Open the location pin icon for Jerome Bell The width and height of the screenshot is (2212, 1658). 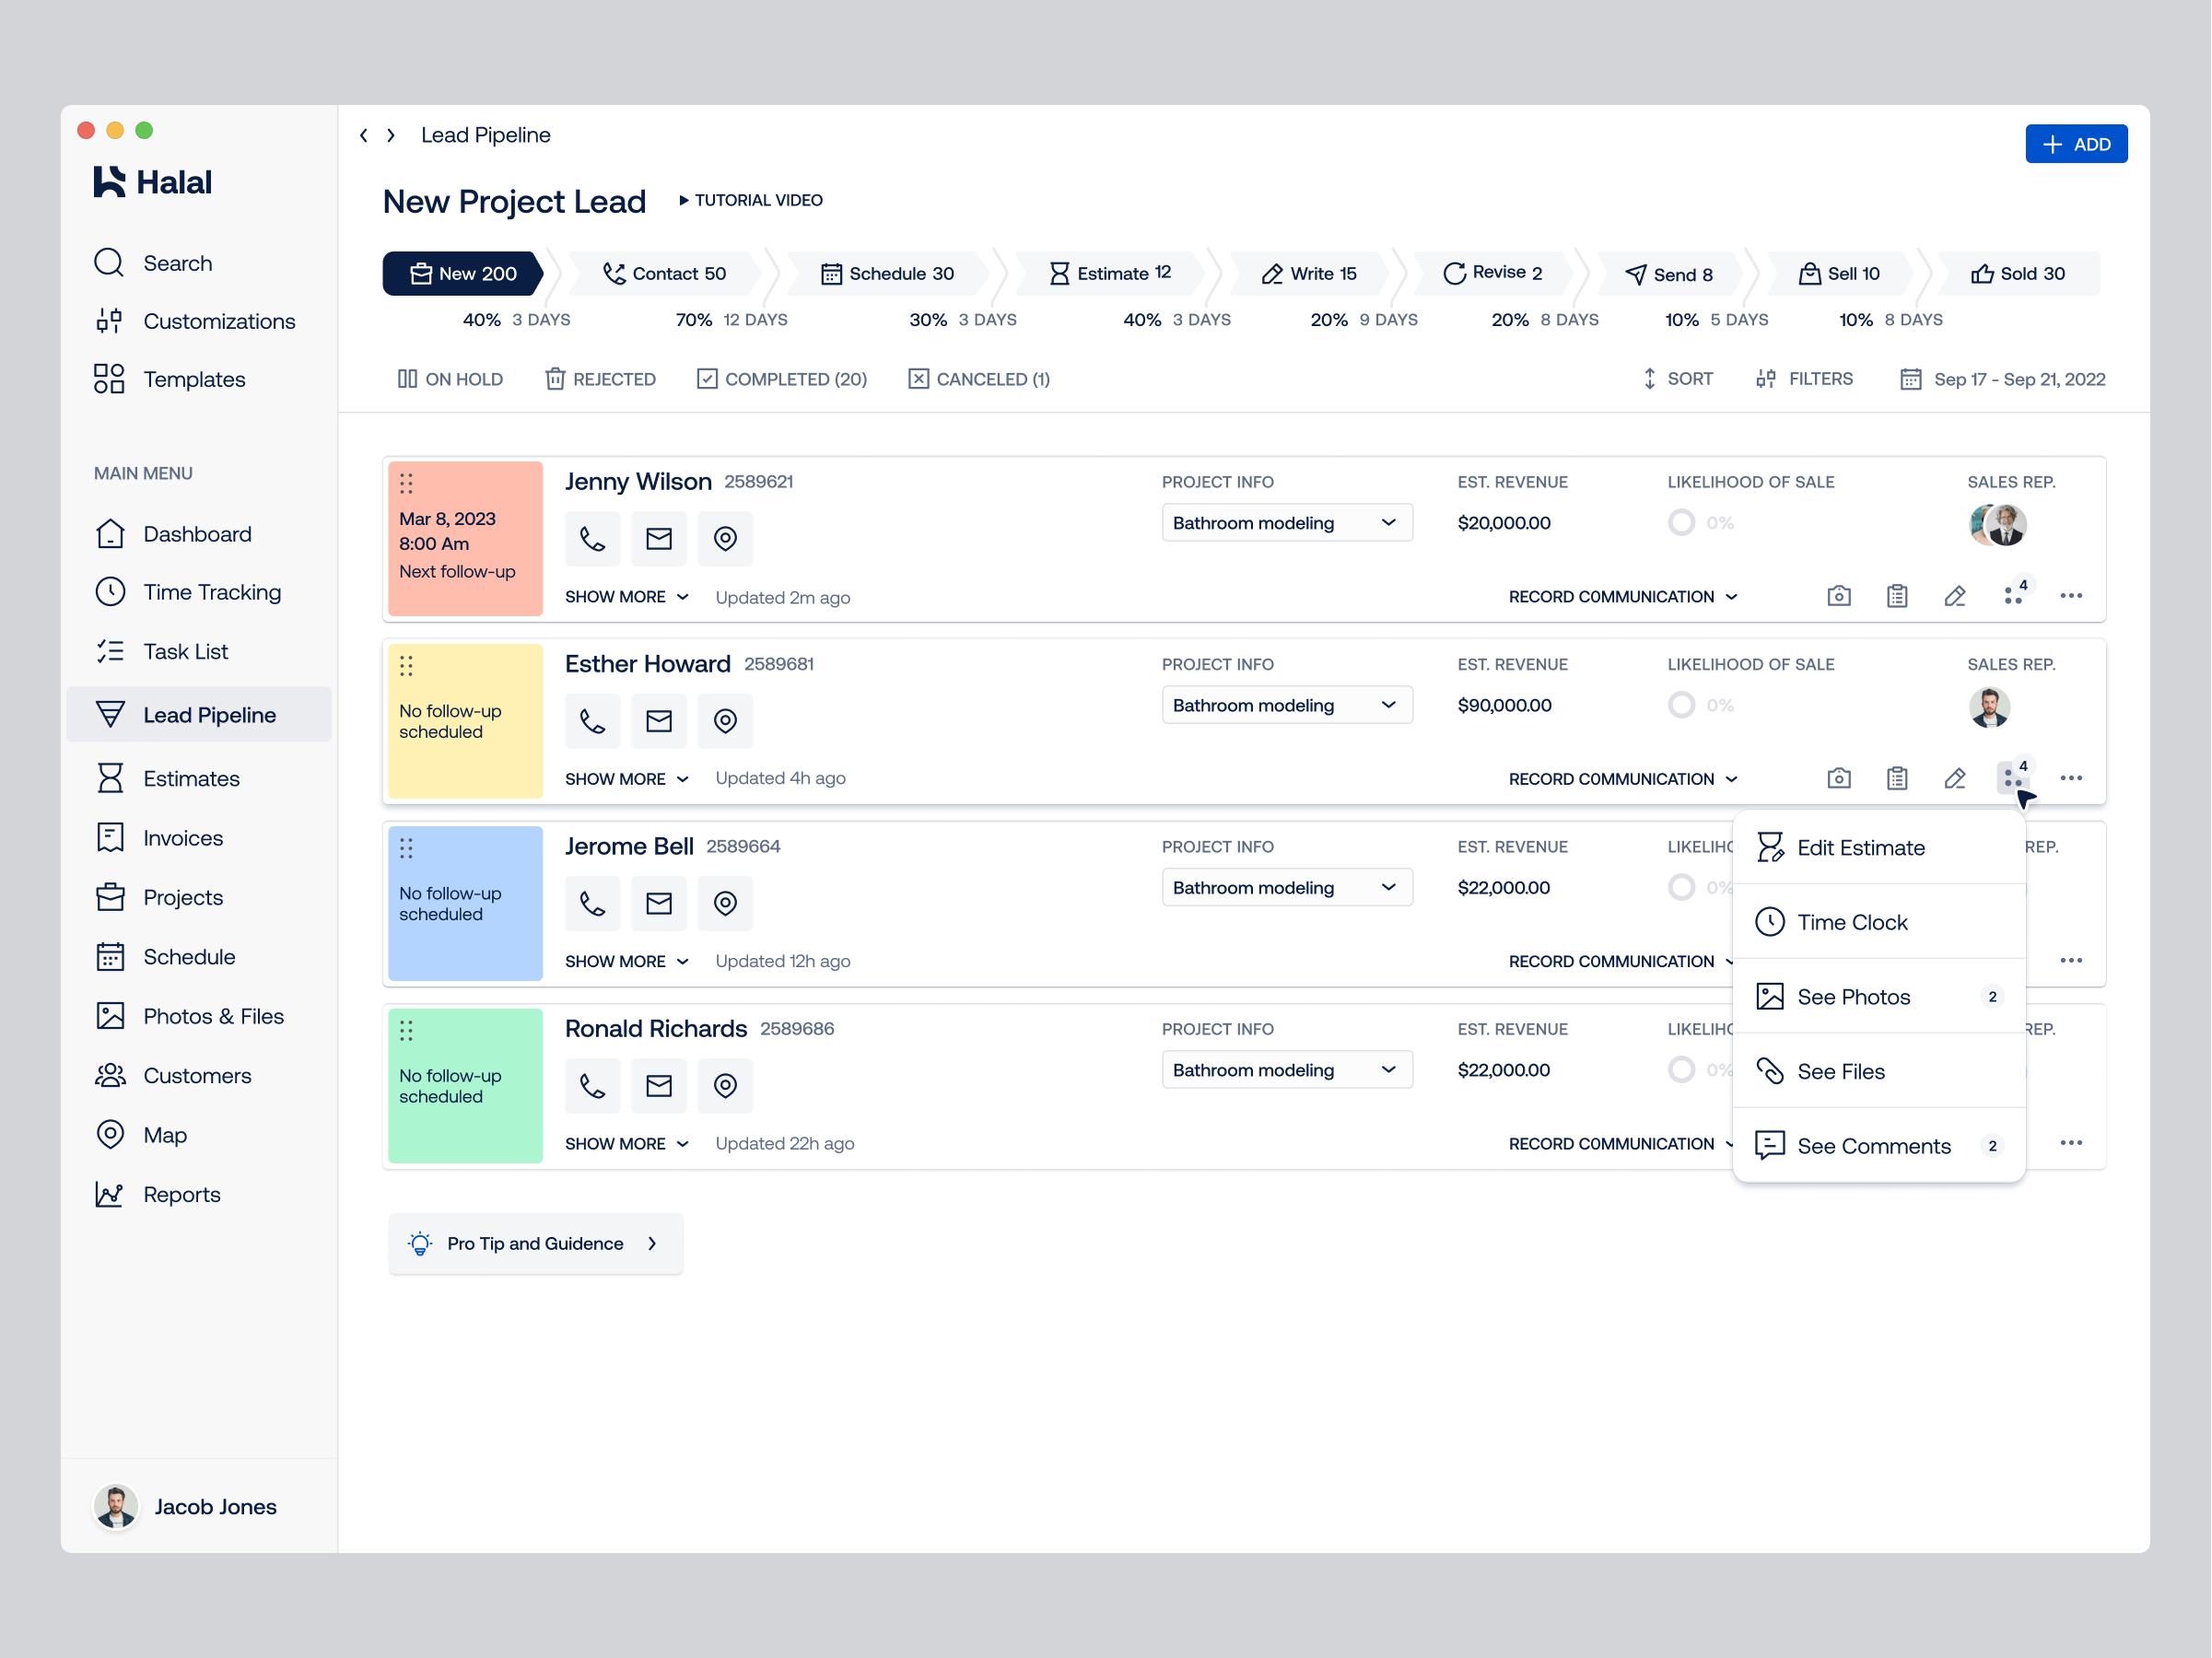coord(725,903)
